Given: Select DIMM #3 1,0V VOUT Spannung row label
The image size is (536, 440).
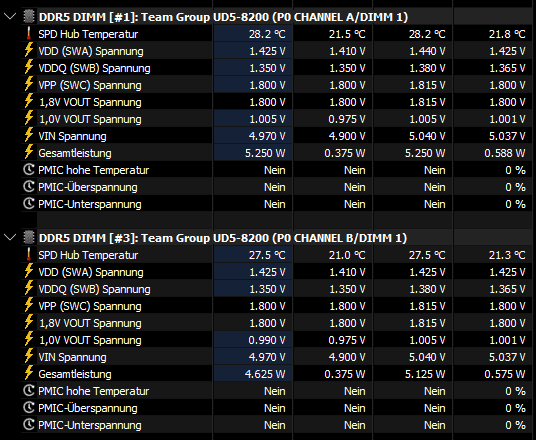Looking at the screenshot, I should 90,340.
